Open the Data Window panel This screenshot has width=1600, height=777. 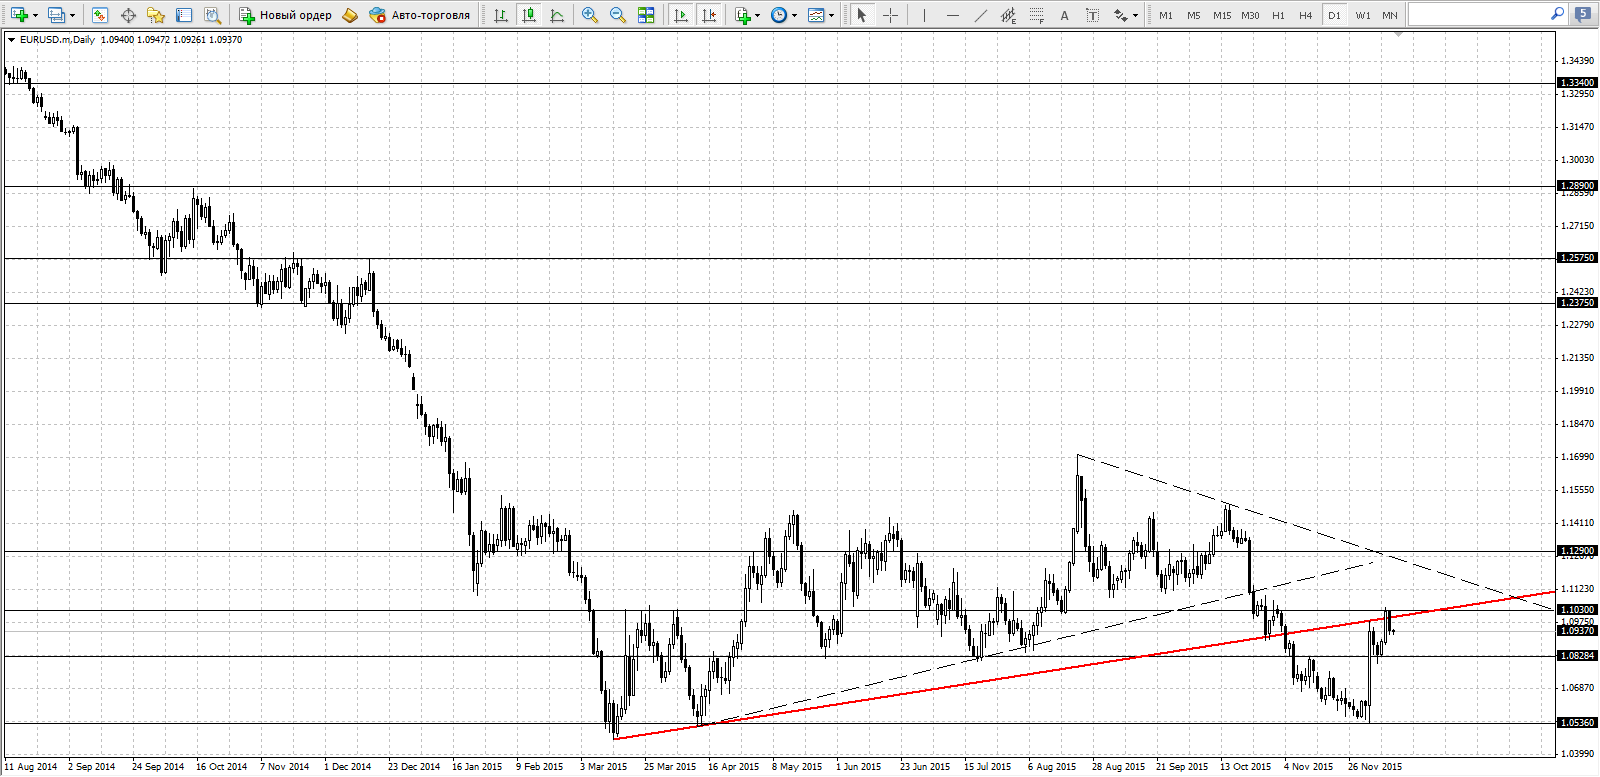click(128, 15)
